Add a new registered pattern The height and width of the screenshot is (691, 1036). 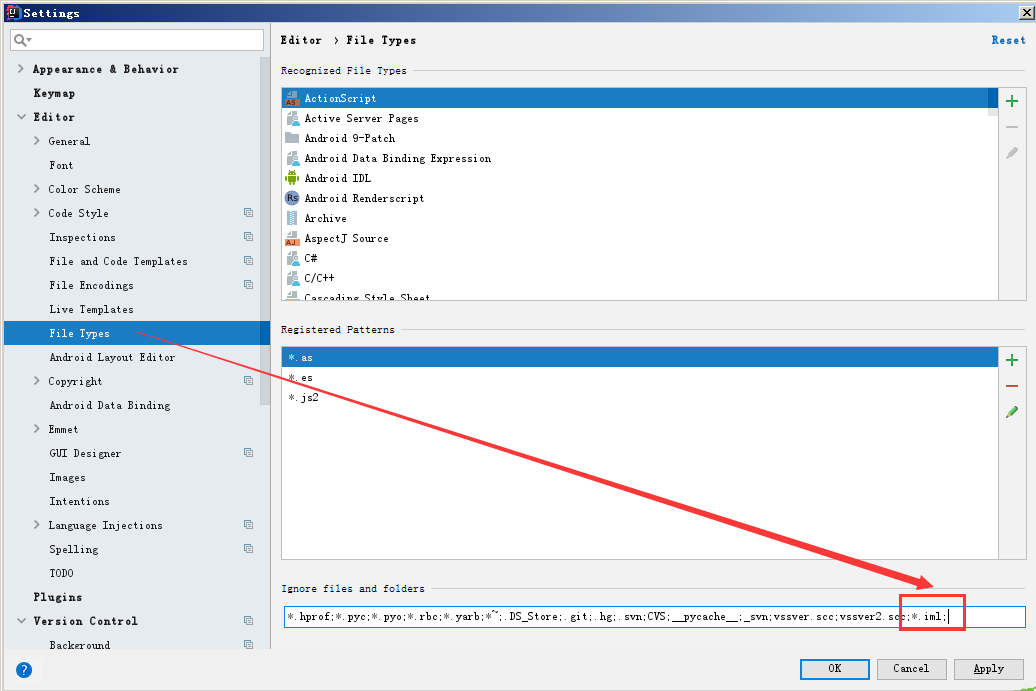1012,360
